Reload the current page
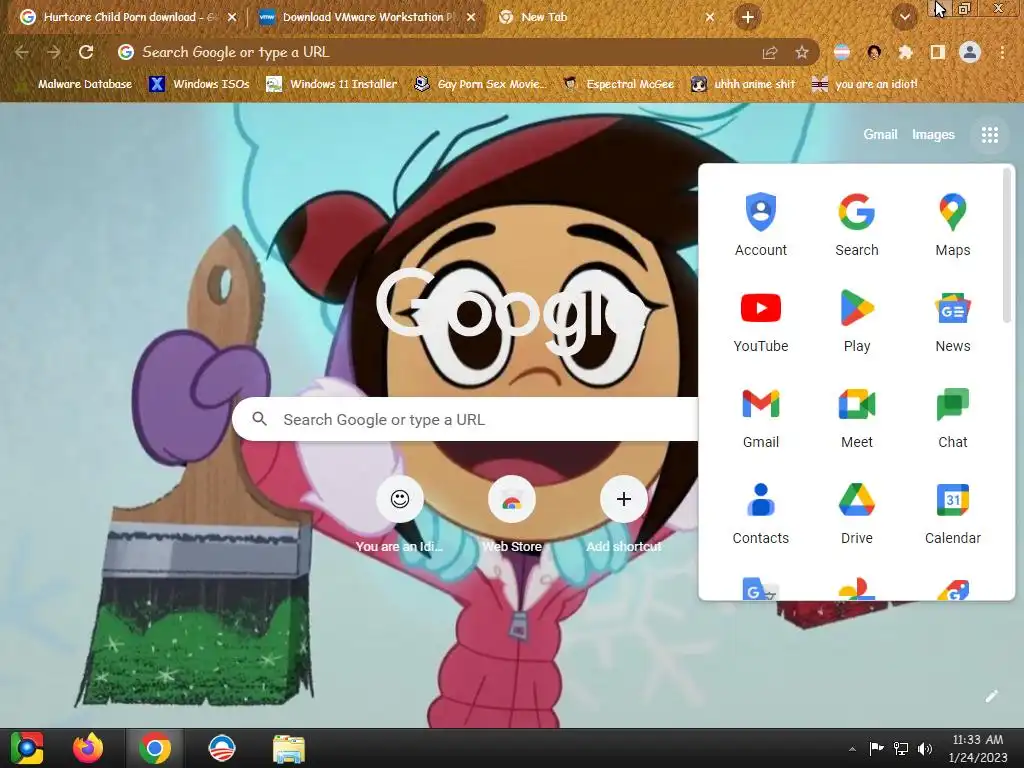The width and height of the screenshot is (1024, 768). (86, 52)
